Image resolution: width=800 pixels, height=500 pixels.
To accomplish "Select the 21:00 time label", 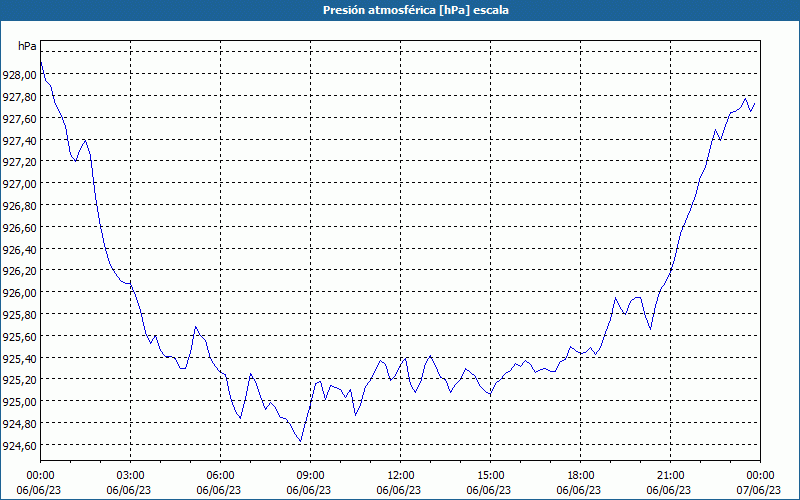I will [670, 476].
